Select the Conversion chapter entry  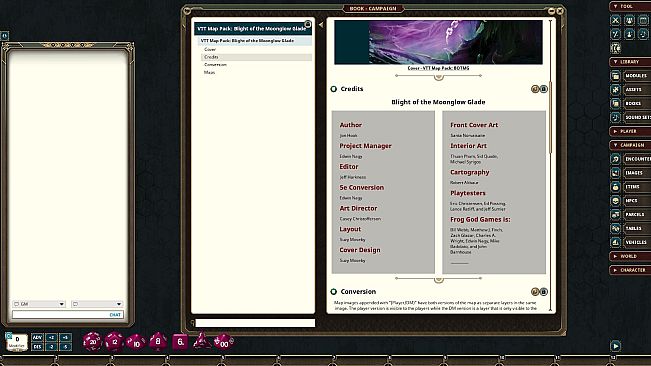pyautogui.click(x=256, y=65)
